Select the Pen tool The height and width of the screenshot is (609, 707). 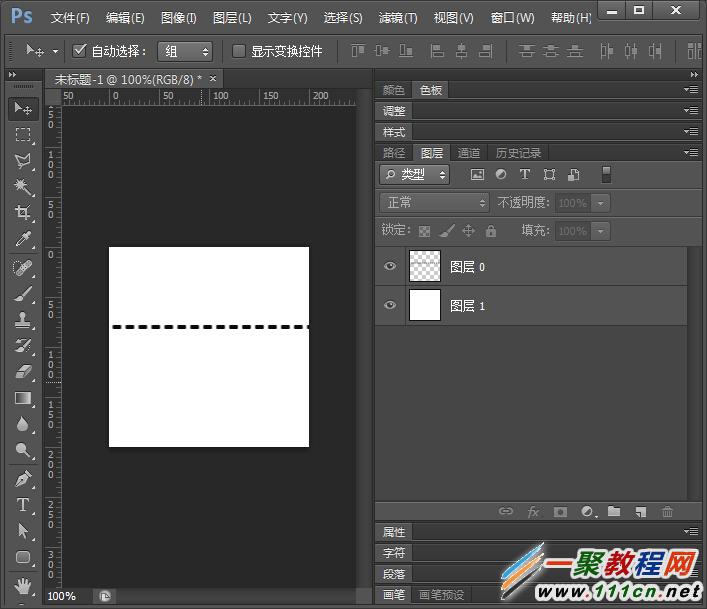[23, 479]
